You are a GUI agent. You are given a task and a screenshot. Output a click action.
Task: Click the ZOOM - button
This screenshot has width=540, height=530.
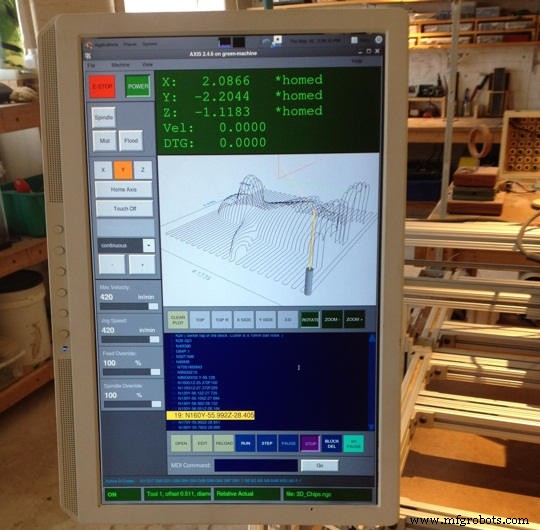(332, 319)
